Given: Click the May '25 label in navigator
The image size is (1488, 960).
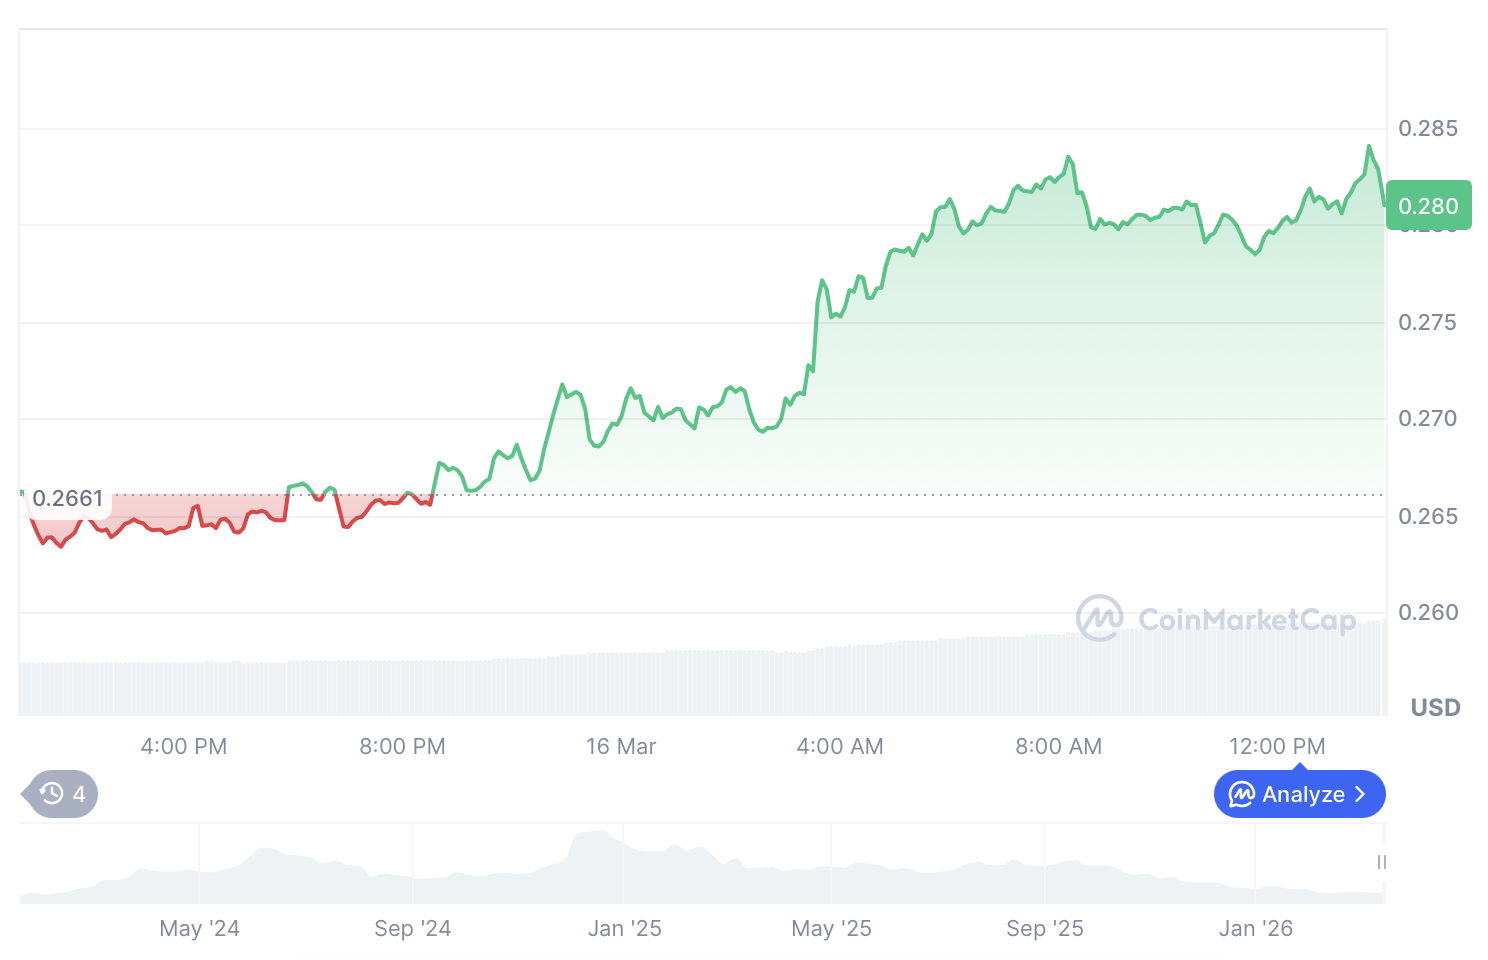Looking at the screenshot, I should (x=831, y=928).
